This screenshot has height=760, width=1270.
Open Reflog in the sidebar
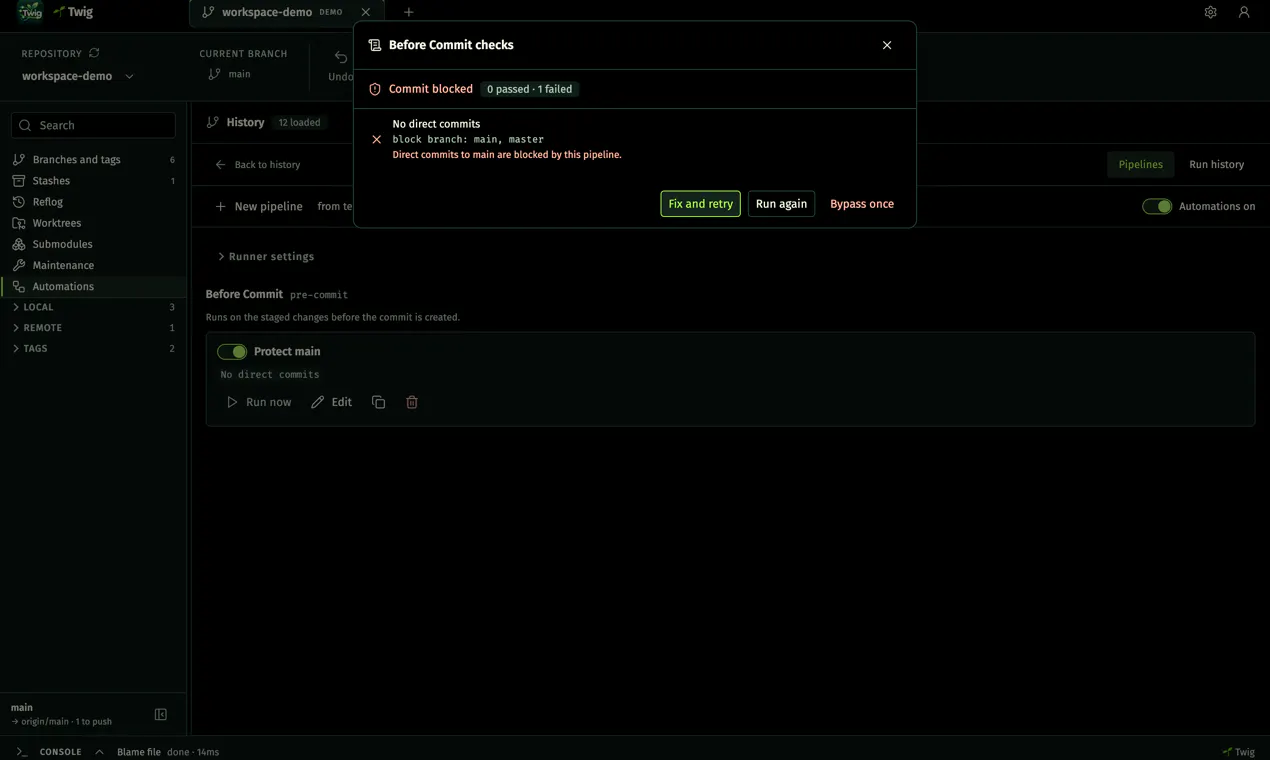(93, 202)
